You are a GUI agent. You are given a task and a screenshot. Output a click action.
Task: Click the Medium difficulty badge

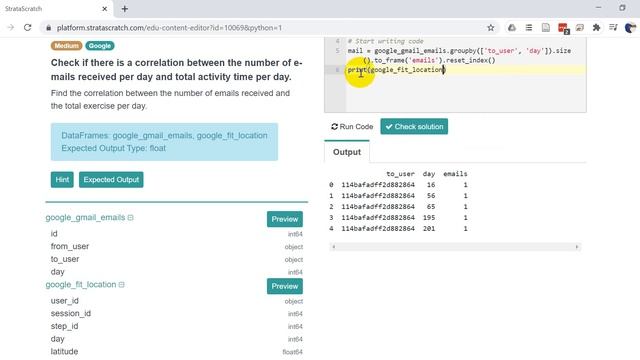coord(67,46)
